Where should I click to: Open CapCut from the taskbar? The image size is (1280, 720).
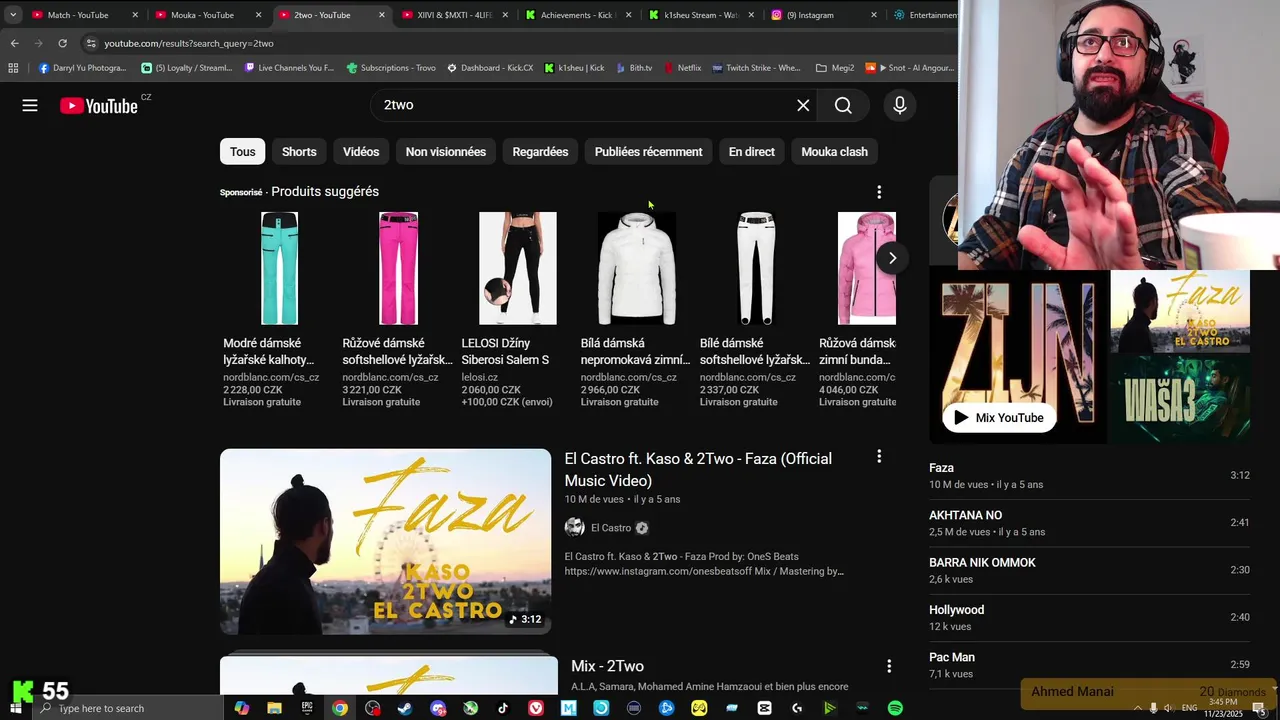coord(764,708)
